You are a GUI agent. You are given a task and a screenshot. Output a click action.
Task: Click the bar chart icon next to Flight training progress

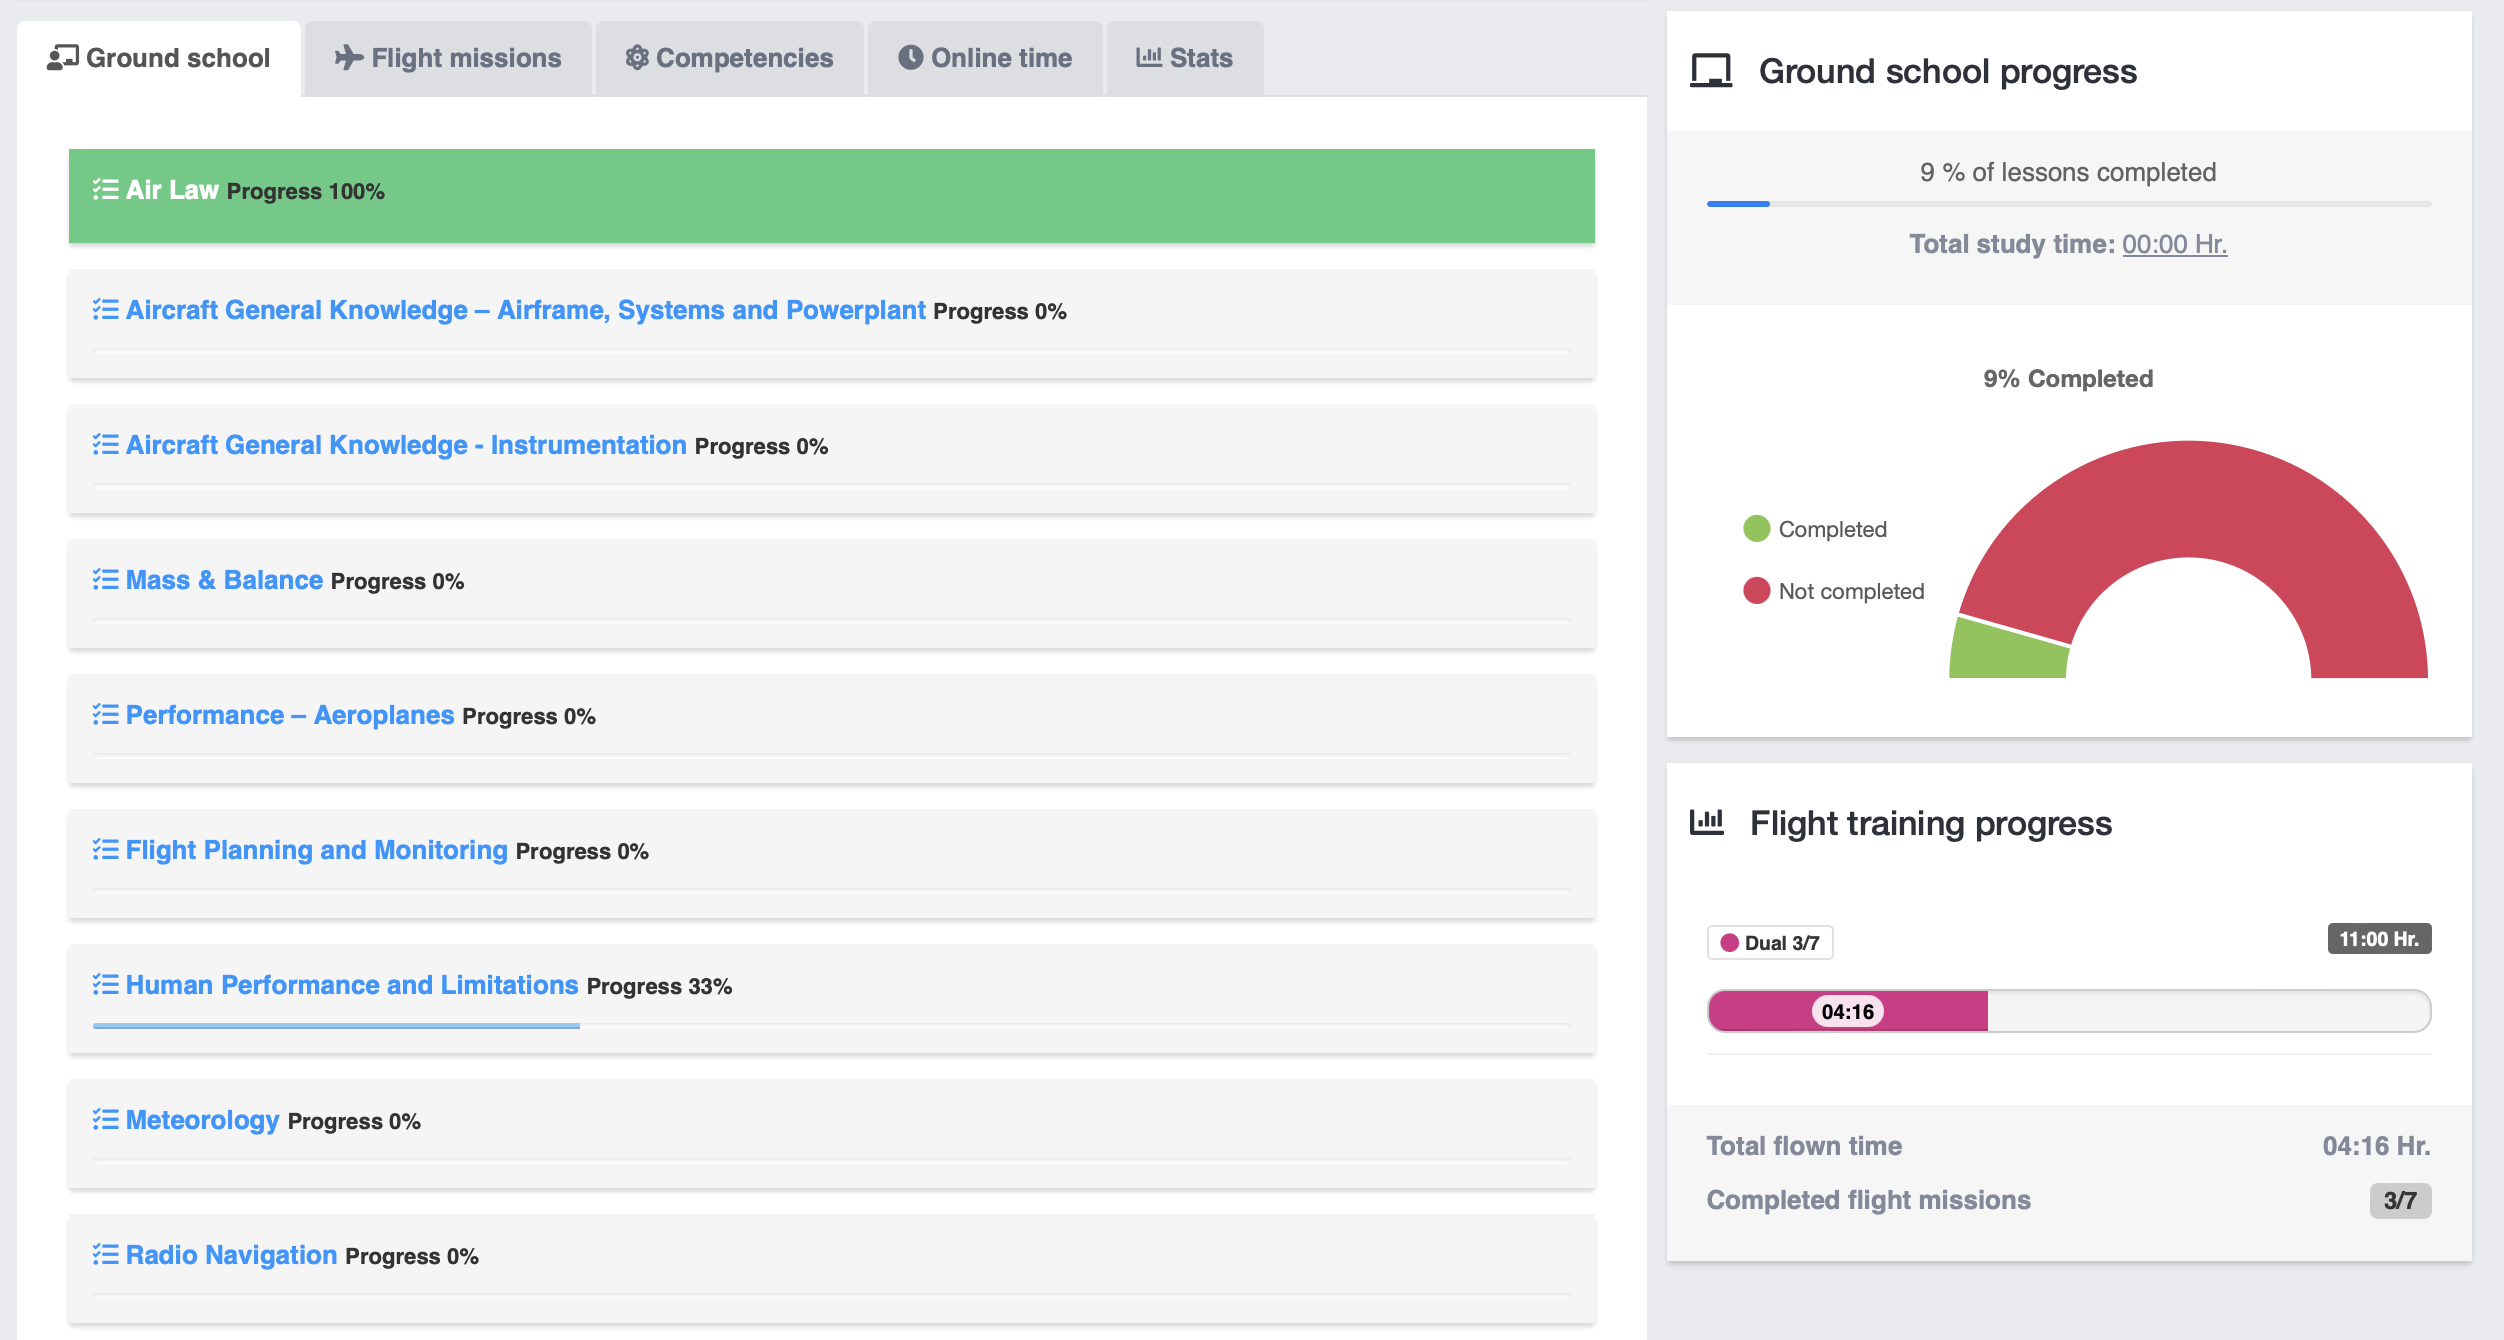click(x=1707, y=823)
